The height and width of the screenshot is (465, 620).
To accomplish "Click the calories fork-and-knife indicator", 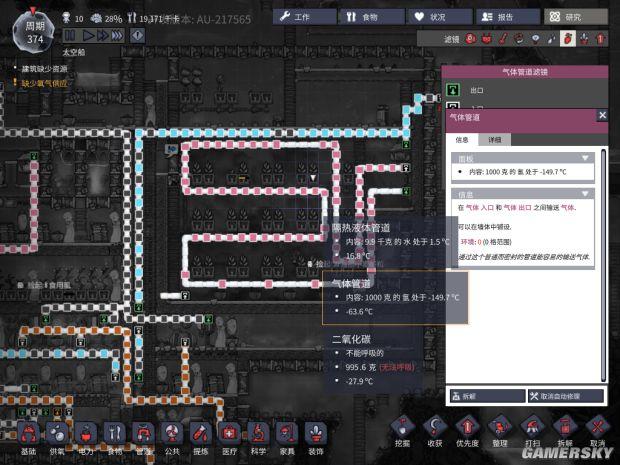I will (152, 19).
